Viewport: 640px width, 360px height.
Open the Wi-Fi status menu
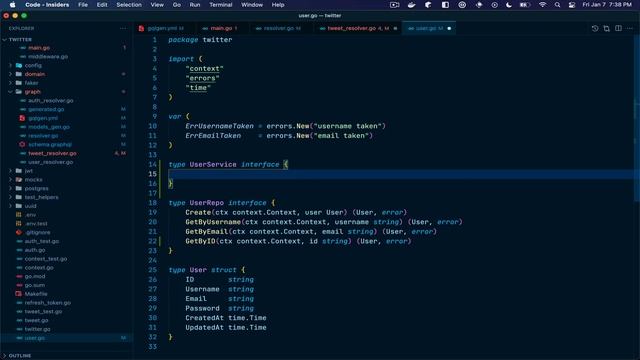[542, 5]
